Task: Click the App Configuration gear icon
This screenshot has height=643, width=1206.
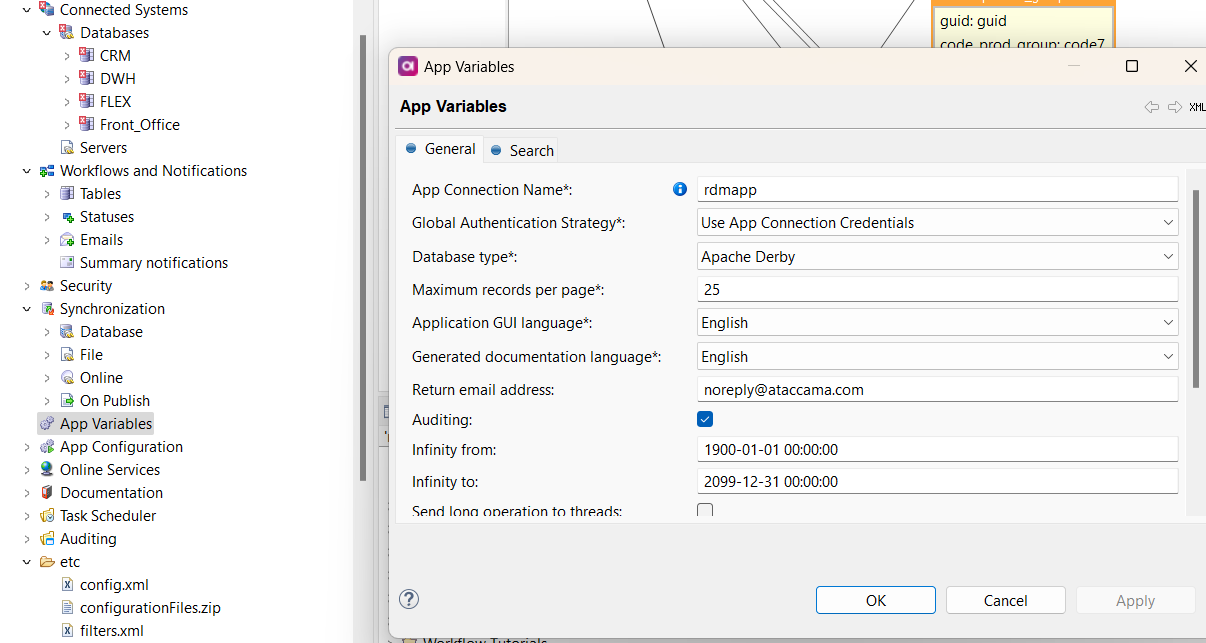Action: (47, 447)
